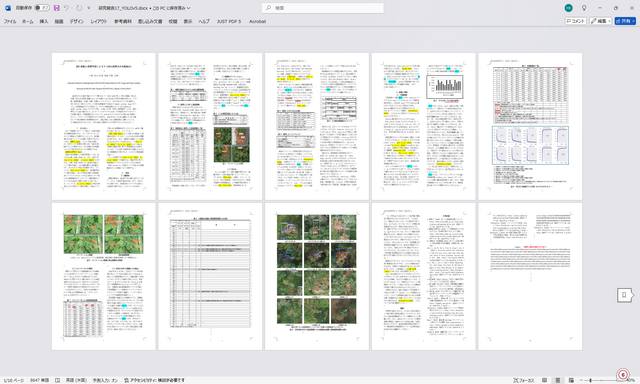
Task: Select page 7 with the full-page table
Action: [210, 276]
